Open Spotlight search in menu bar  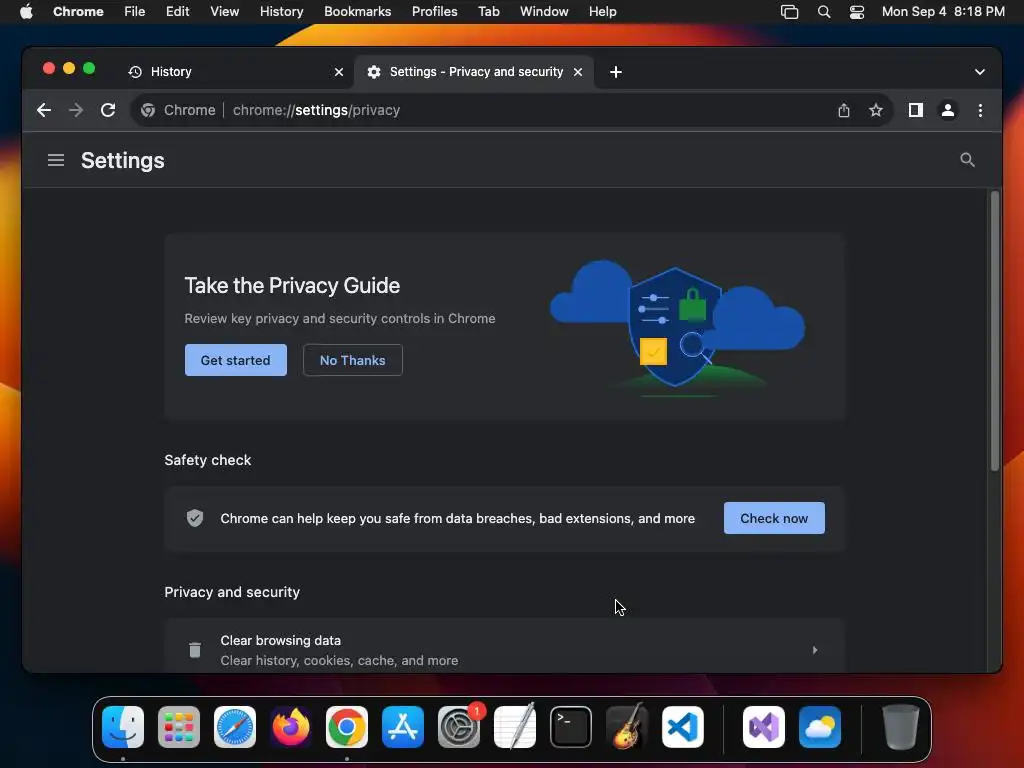point(824,12)
